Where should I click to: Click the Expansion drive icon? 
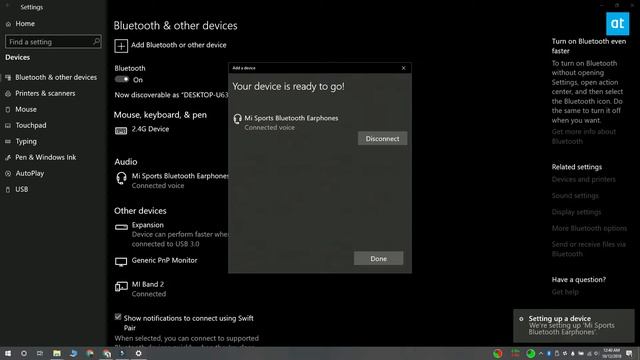click(121, 227)
